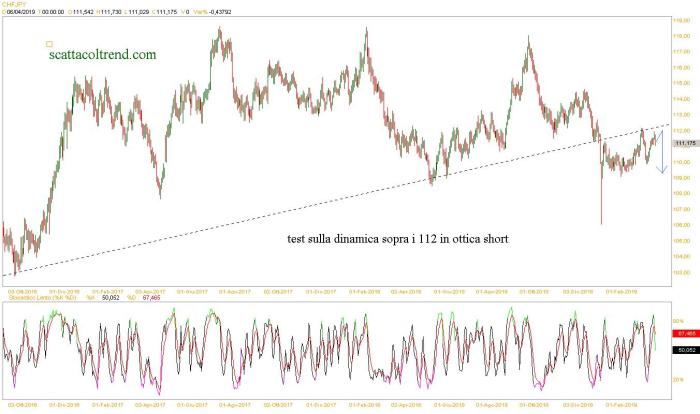This screenshot has width=700, height=414.
Task: Click the high price 111,730 in header
Action: coord(111,12)
